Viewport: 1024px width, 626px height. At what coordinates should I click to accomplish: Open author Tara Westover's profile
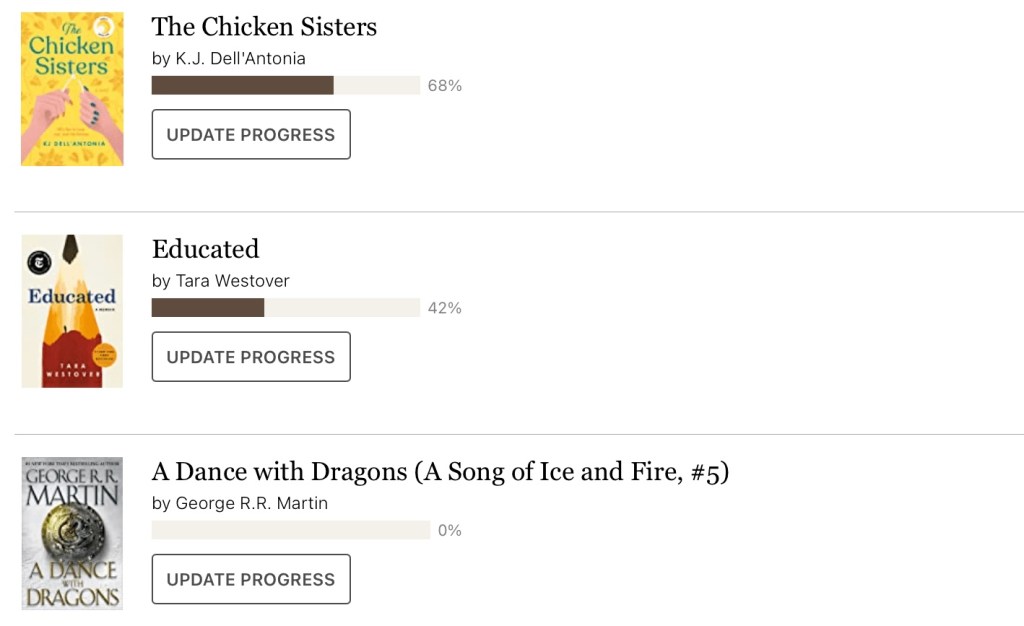coord(232,281)
